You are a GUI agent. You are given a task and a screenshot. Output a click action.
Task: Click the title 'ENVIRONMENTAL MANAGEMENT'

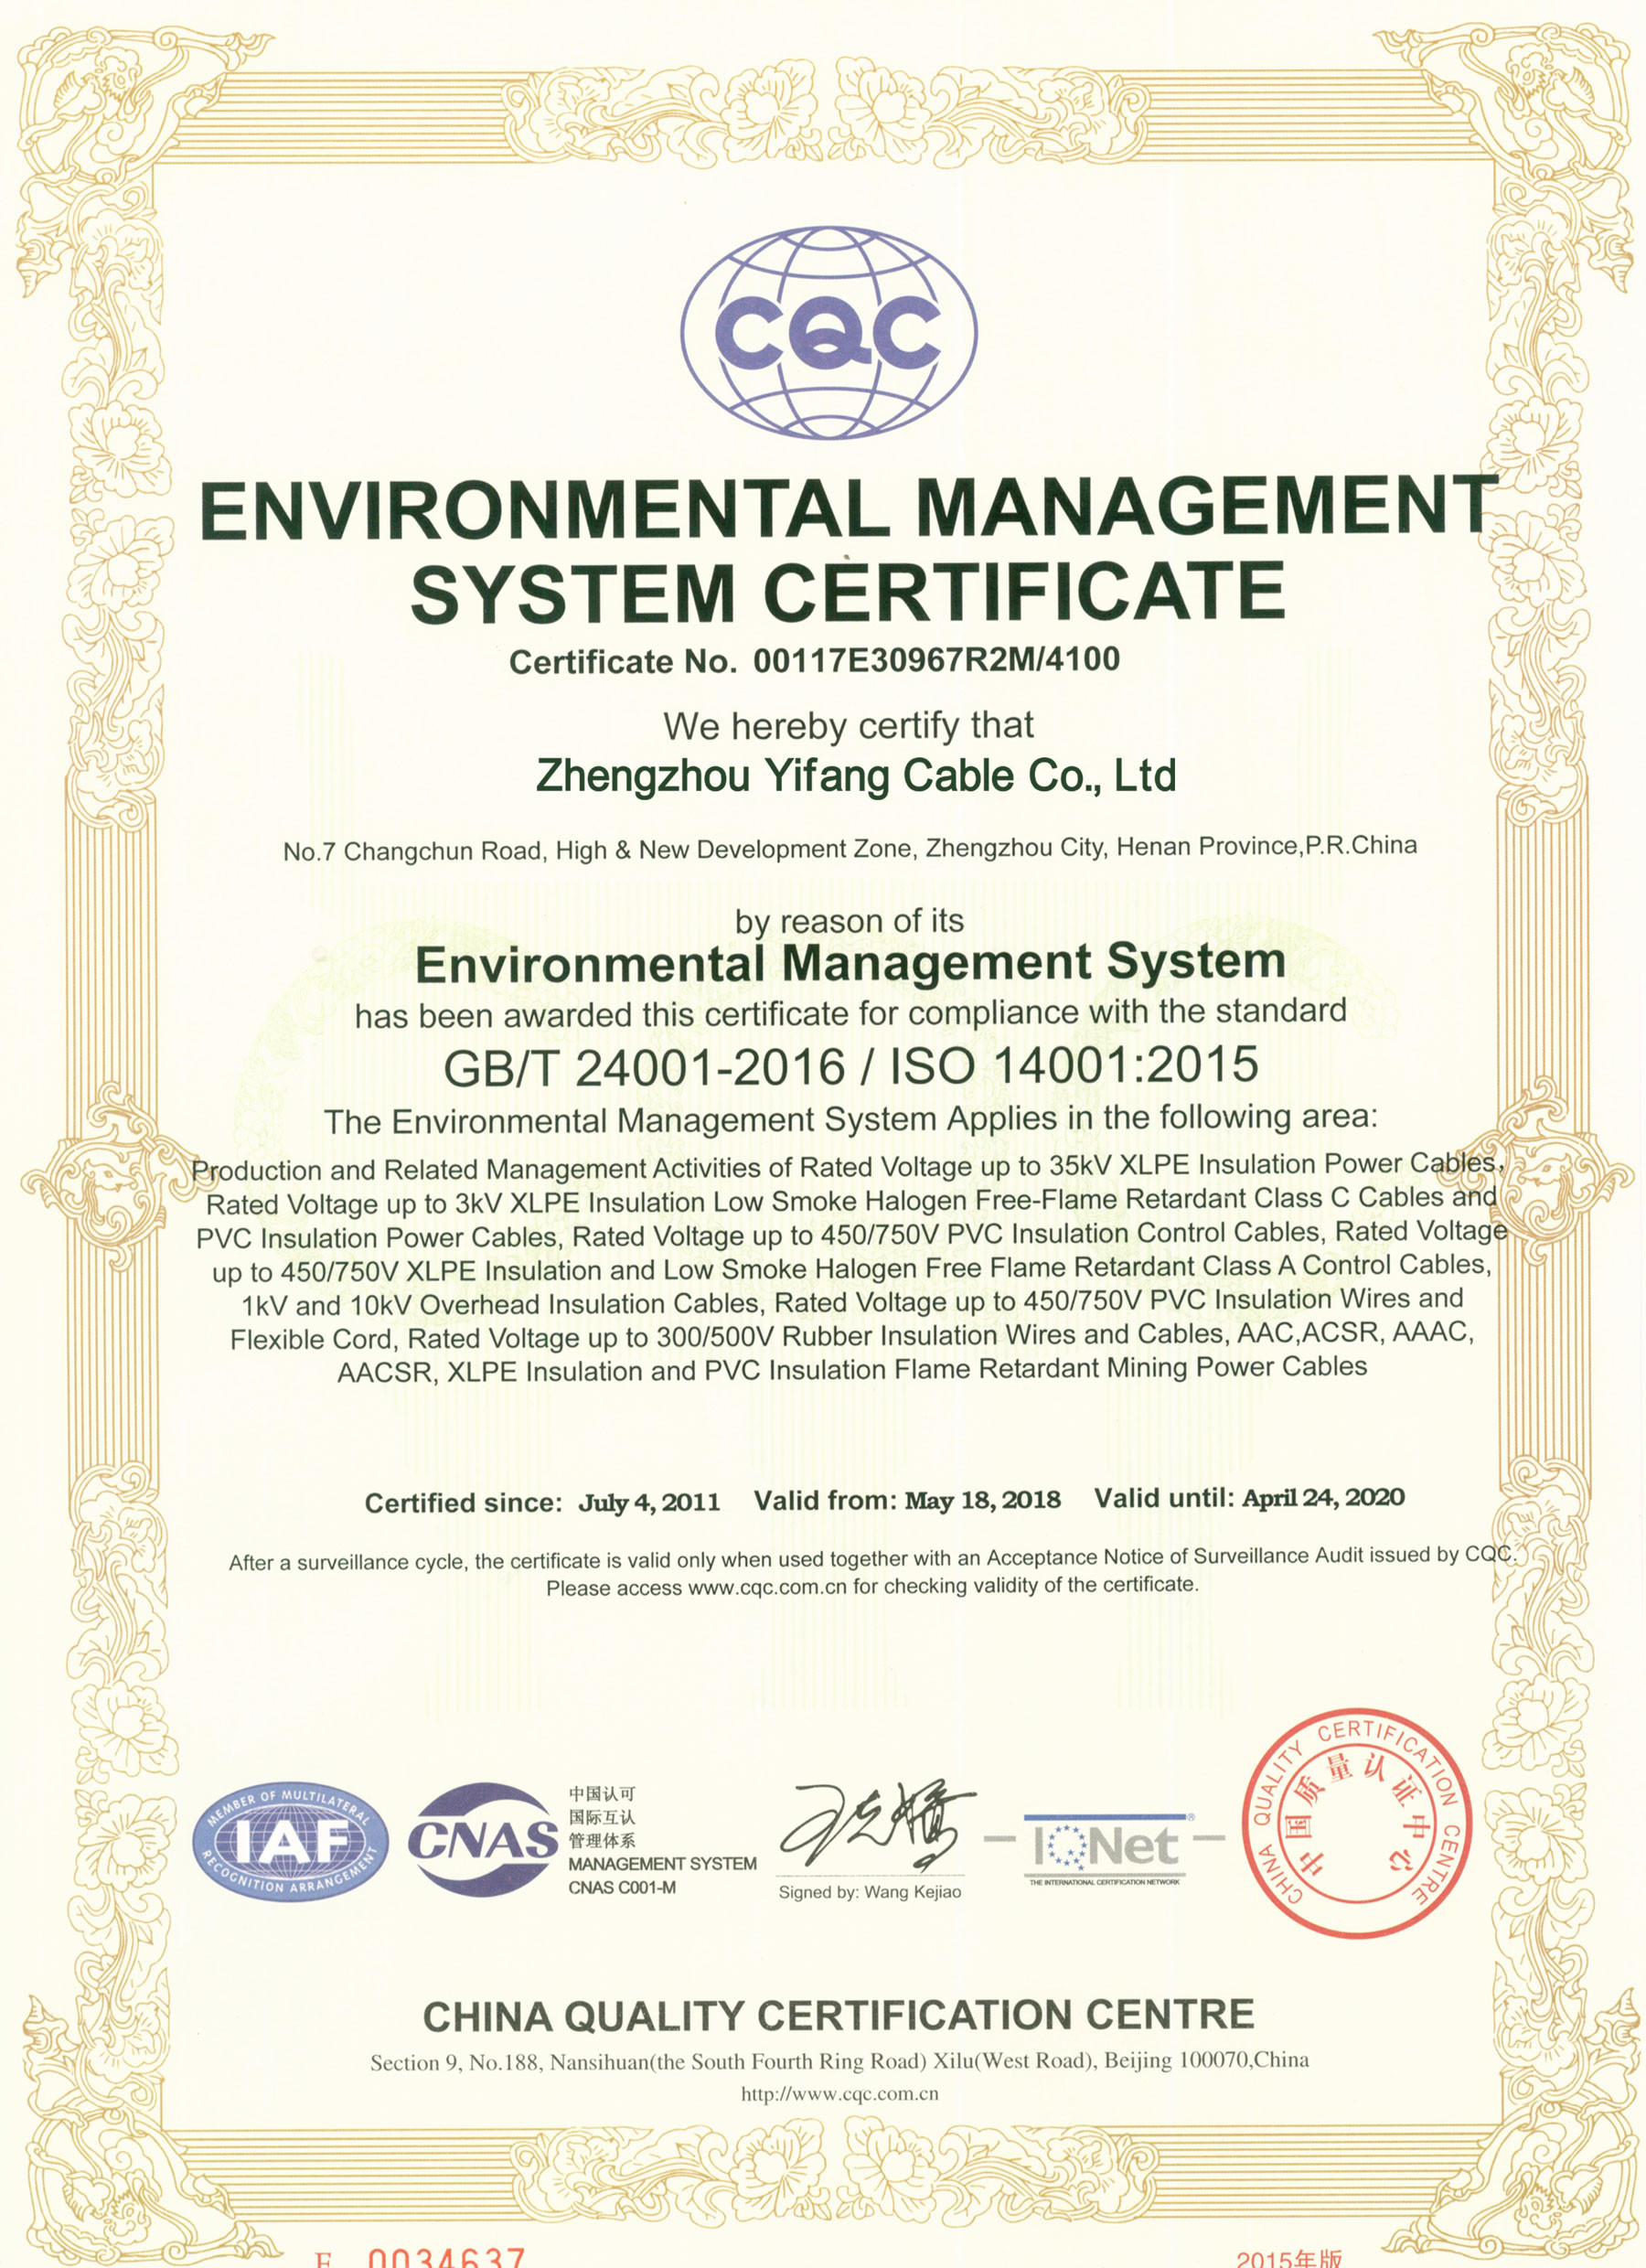849,509
